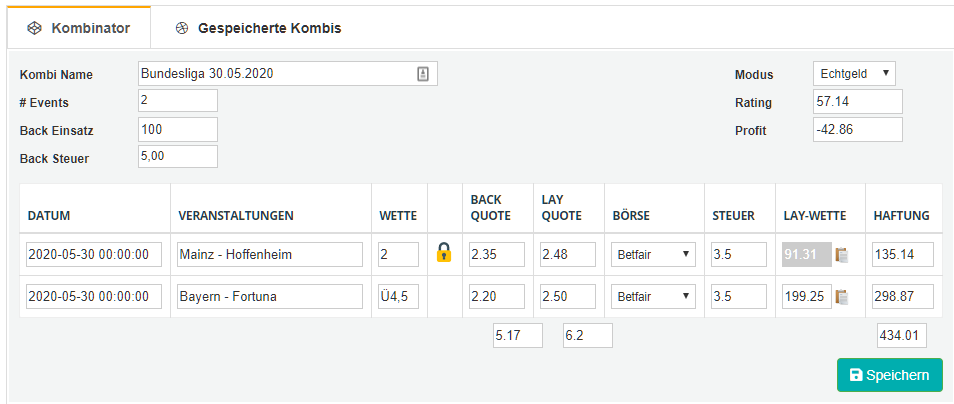Click the # Events input field
The width and height of the screenshot is (954, 404).
coord(178,100)
